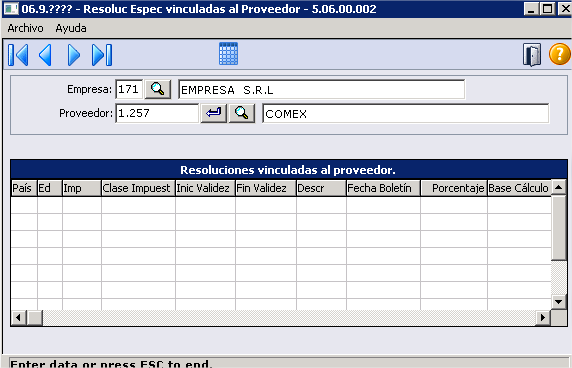572x368 pixels.
Task: Click the COMEX provider name field
Action: coord(405,114)
